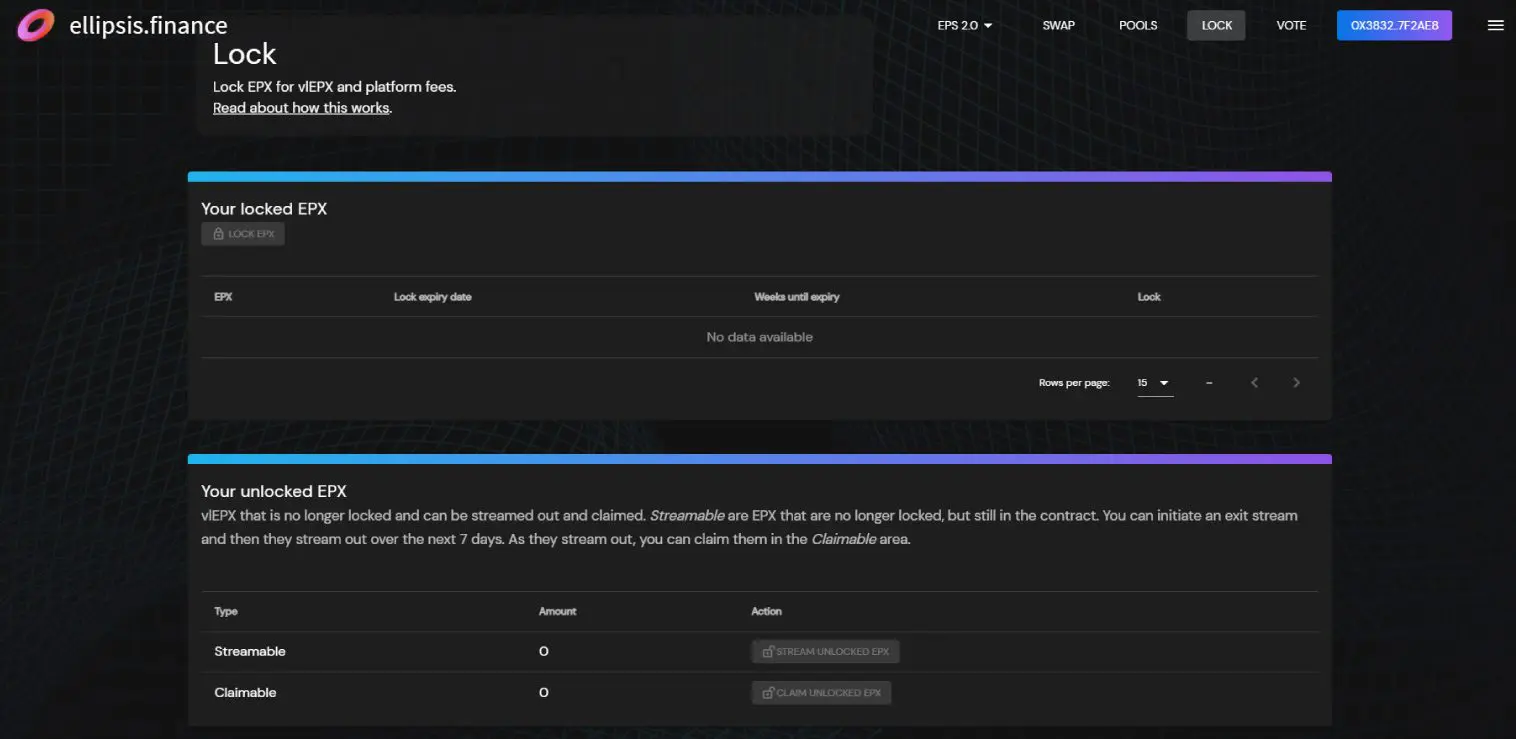Click CLAIM UNLOCKED EPX button
Screen dimensions: 1516x739
pyautogui.click(x=821, y=693)
